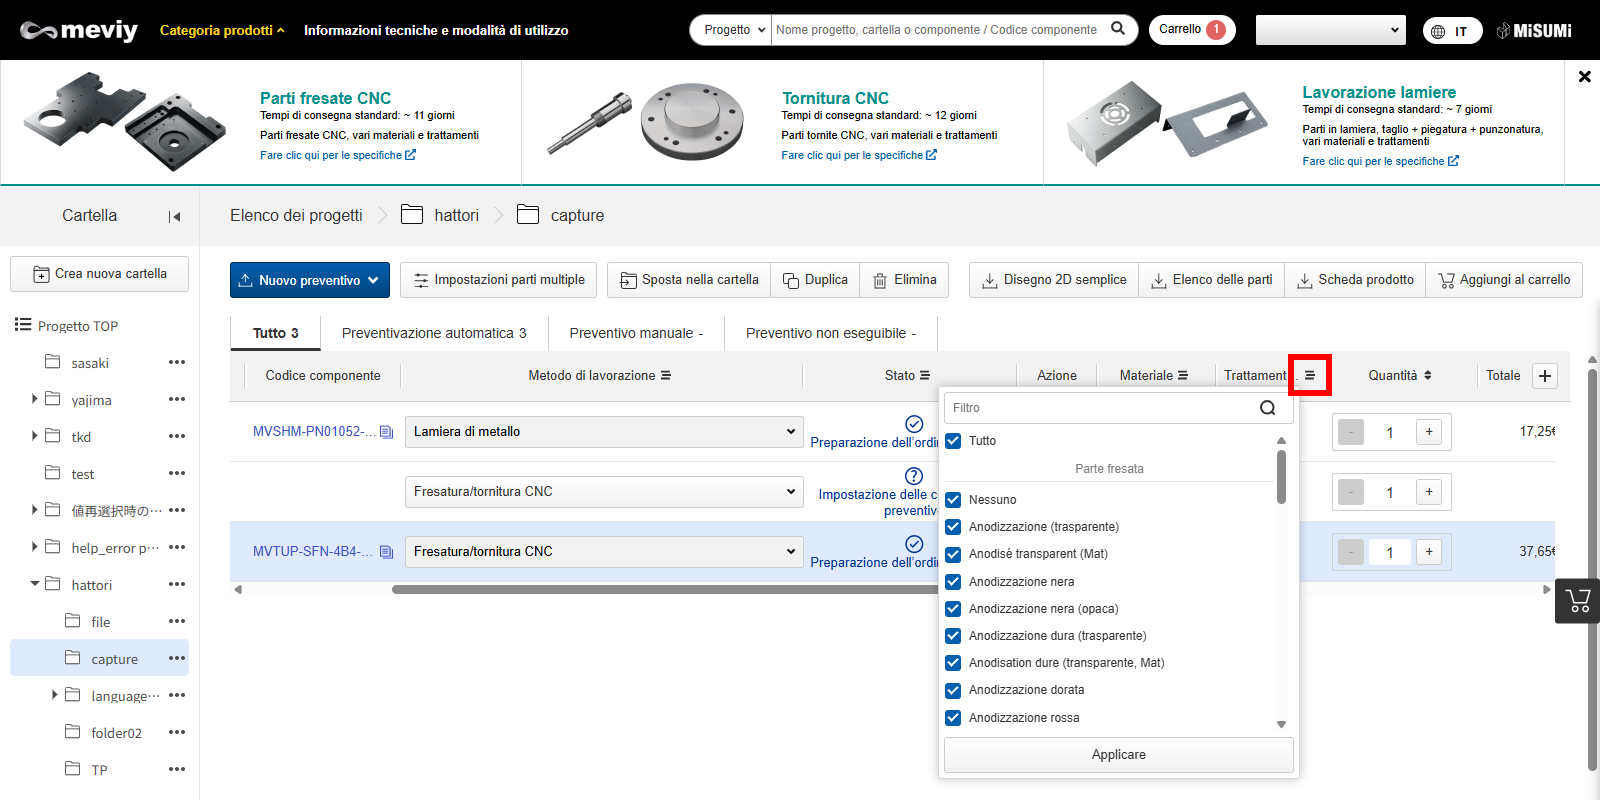
Task: Click Aggiungi al carrello button
Action: tap(1504, 280)
